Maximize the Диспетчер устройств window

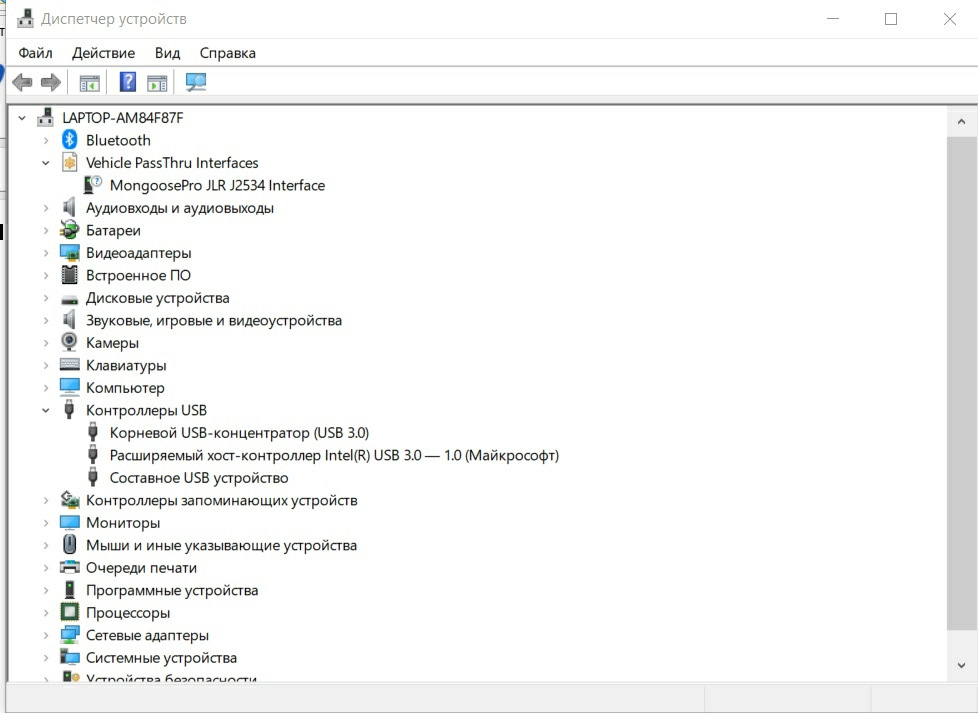[x=891, y=19]
